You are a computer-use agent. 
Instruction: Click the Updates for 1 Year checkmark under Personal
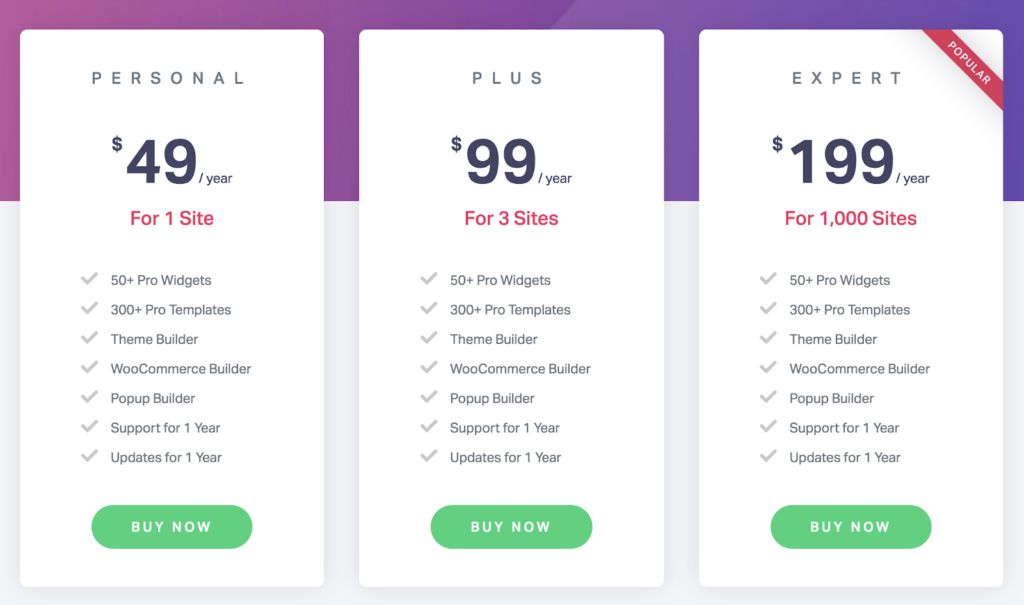[x=89, y=457]
